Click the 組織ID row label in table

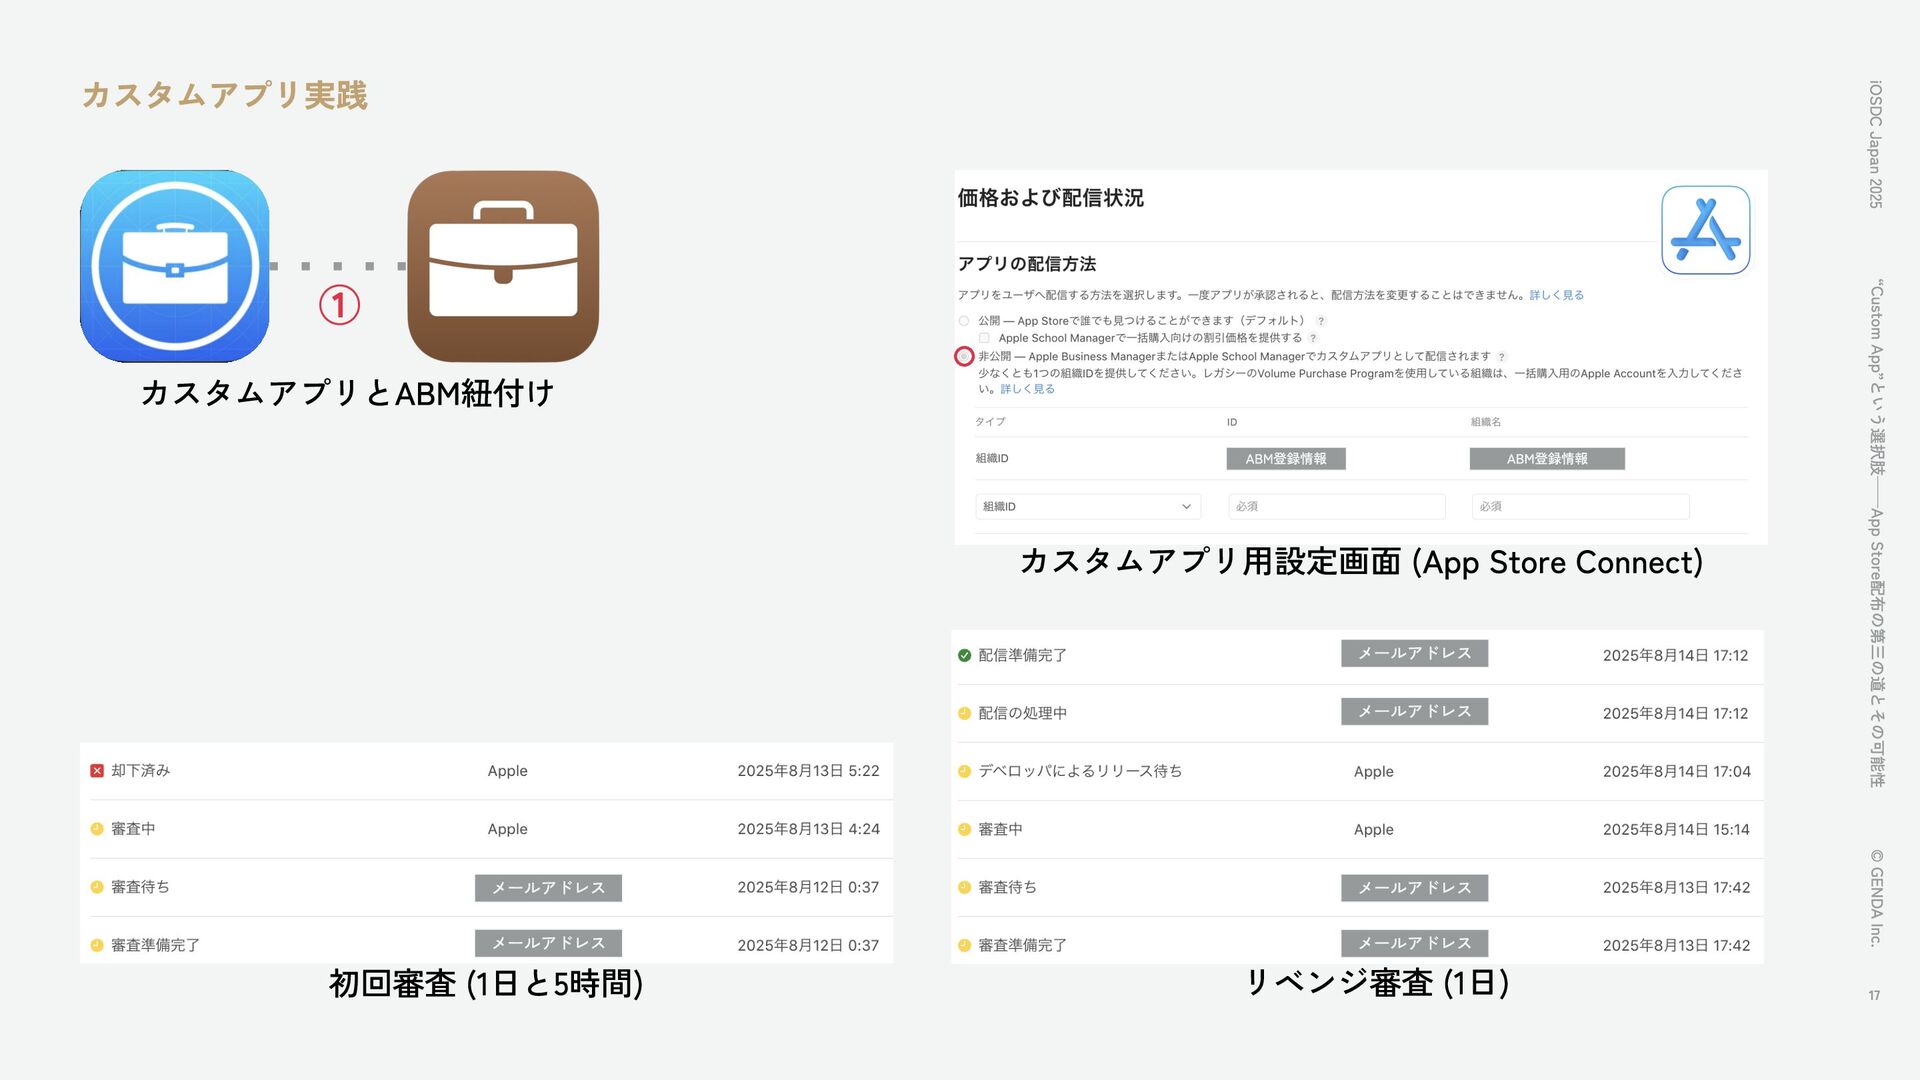(992, 459)
